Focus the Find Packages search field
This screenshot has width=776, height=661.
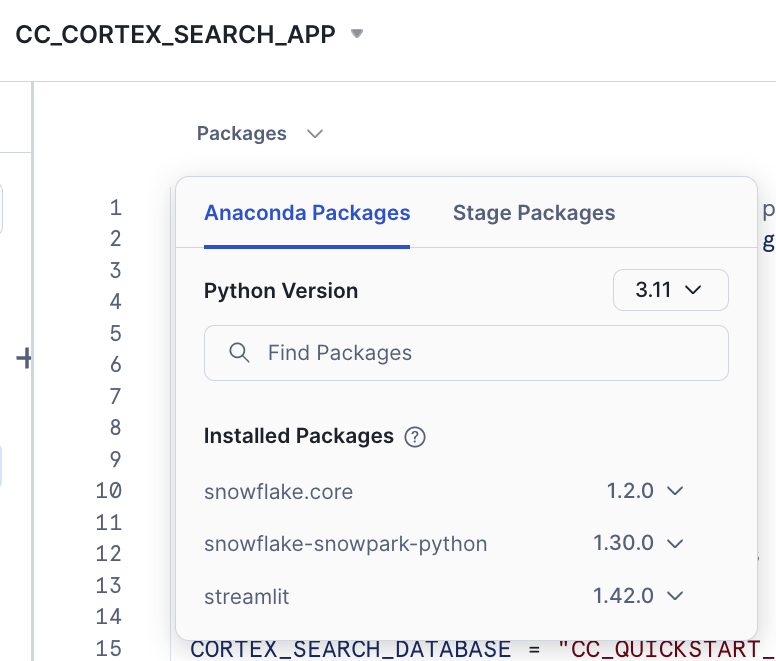[480, 353]
